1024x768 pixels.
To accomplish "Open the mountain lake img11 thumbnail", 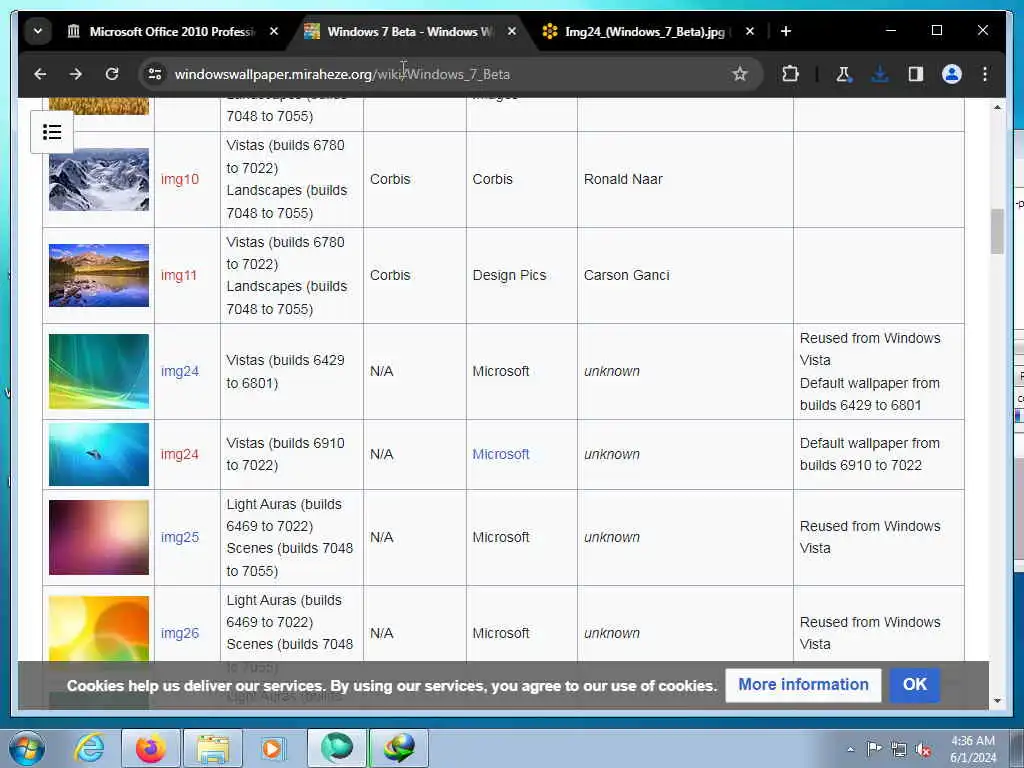I will [99, 276].
